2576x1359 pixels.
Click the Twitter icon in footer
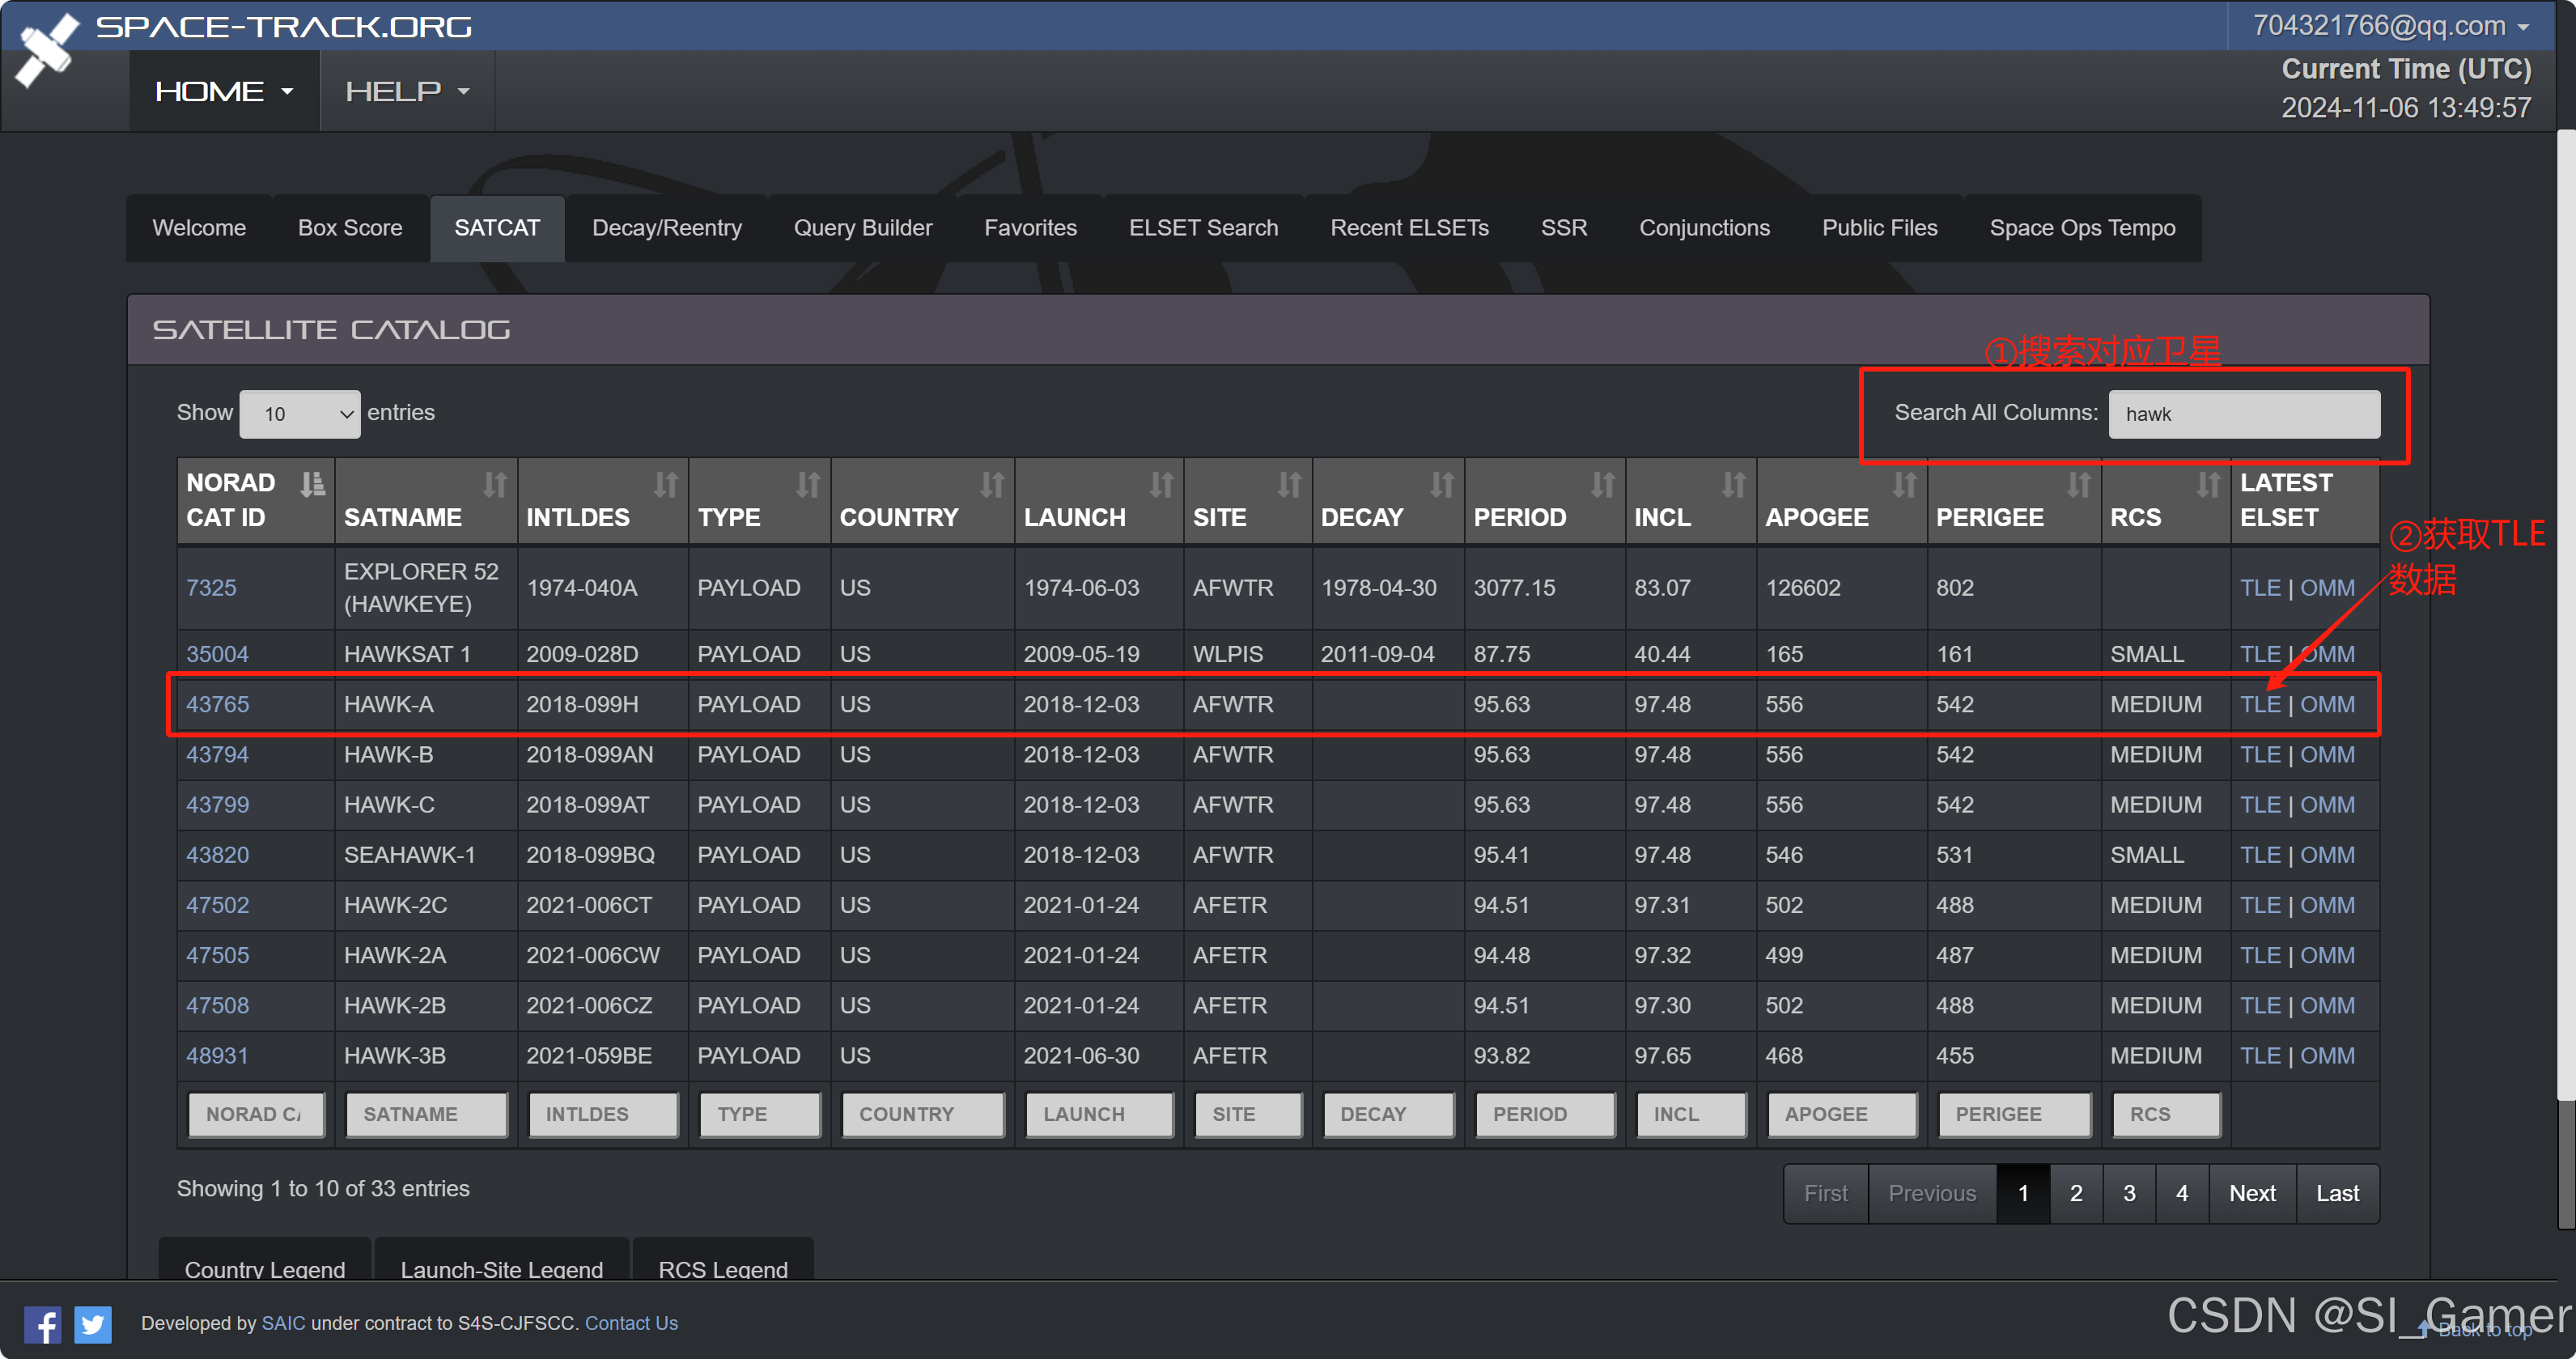pos(93,1324)
